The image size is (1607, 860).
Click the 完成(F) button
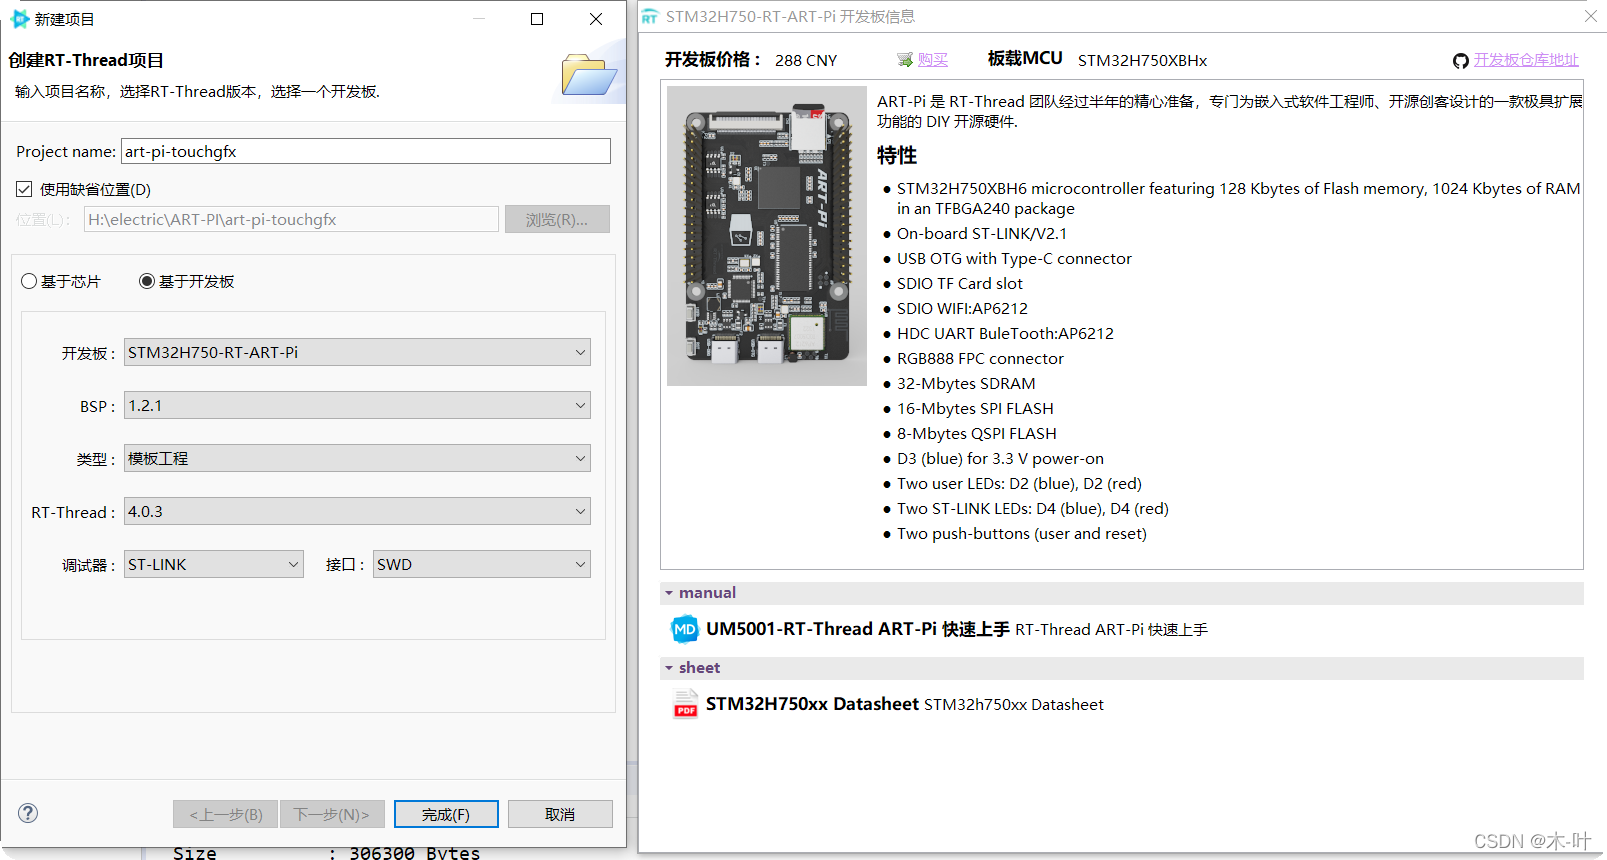click(x=446, y=814)
